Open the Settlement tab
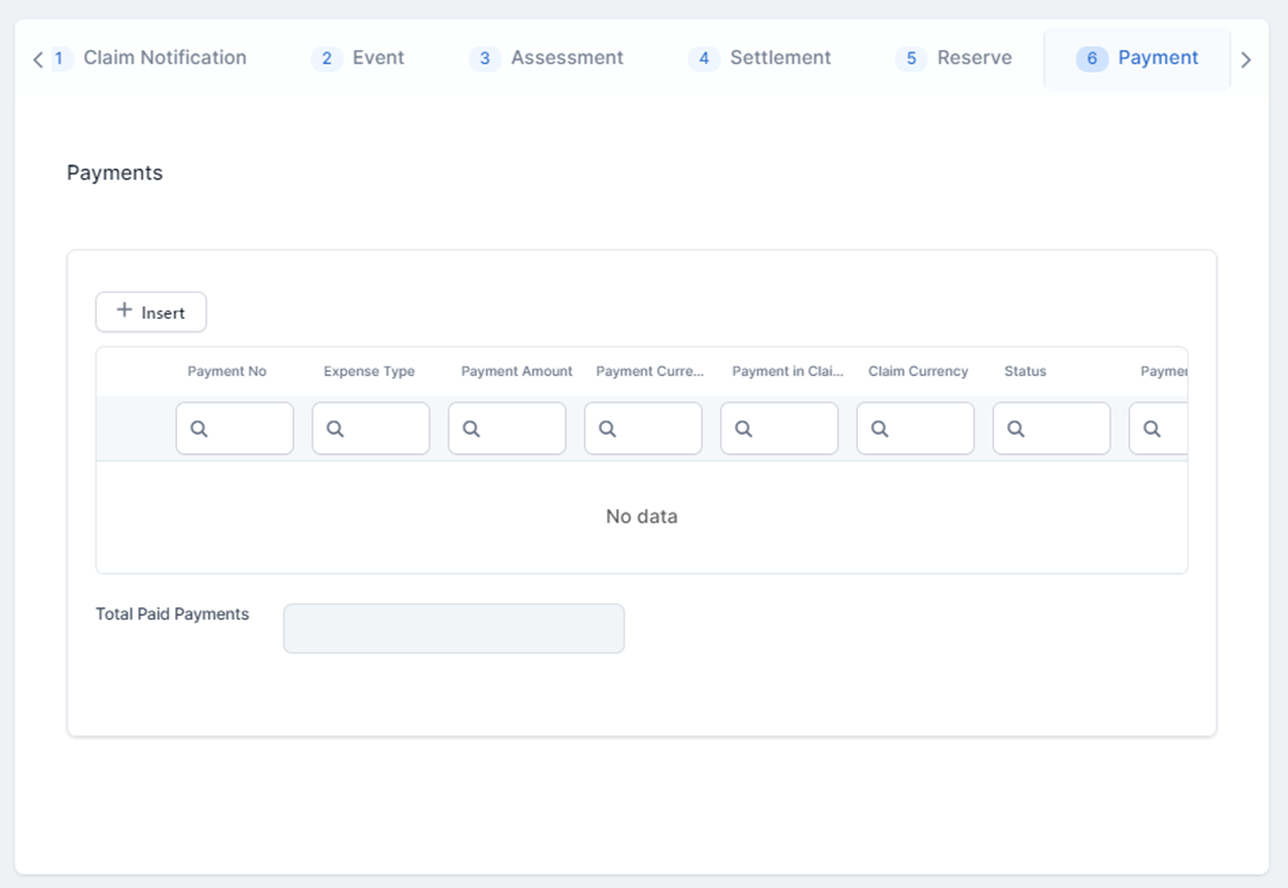The height and width of the screenshot is (888, 1288). click(x=779, y=58)
